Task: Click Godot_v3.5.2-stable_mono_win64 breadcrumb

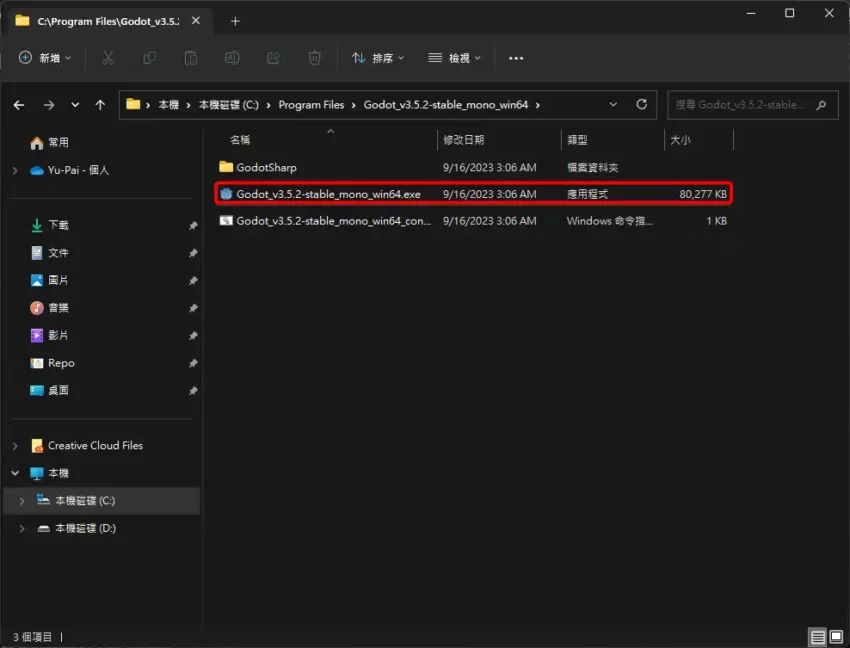Action: 446,105
